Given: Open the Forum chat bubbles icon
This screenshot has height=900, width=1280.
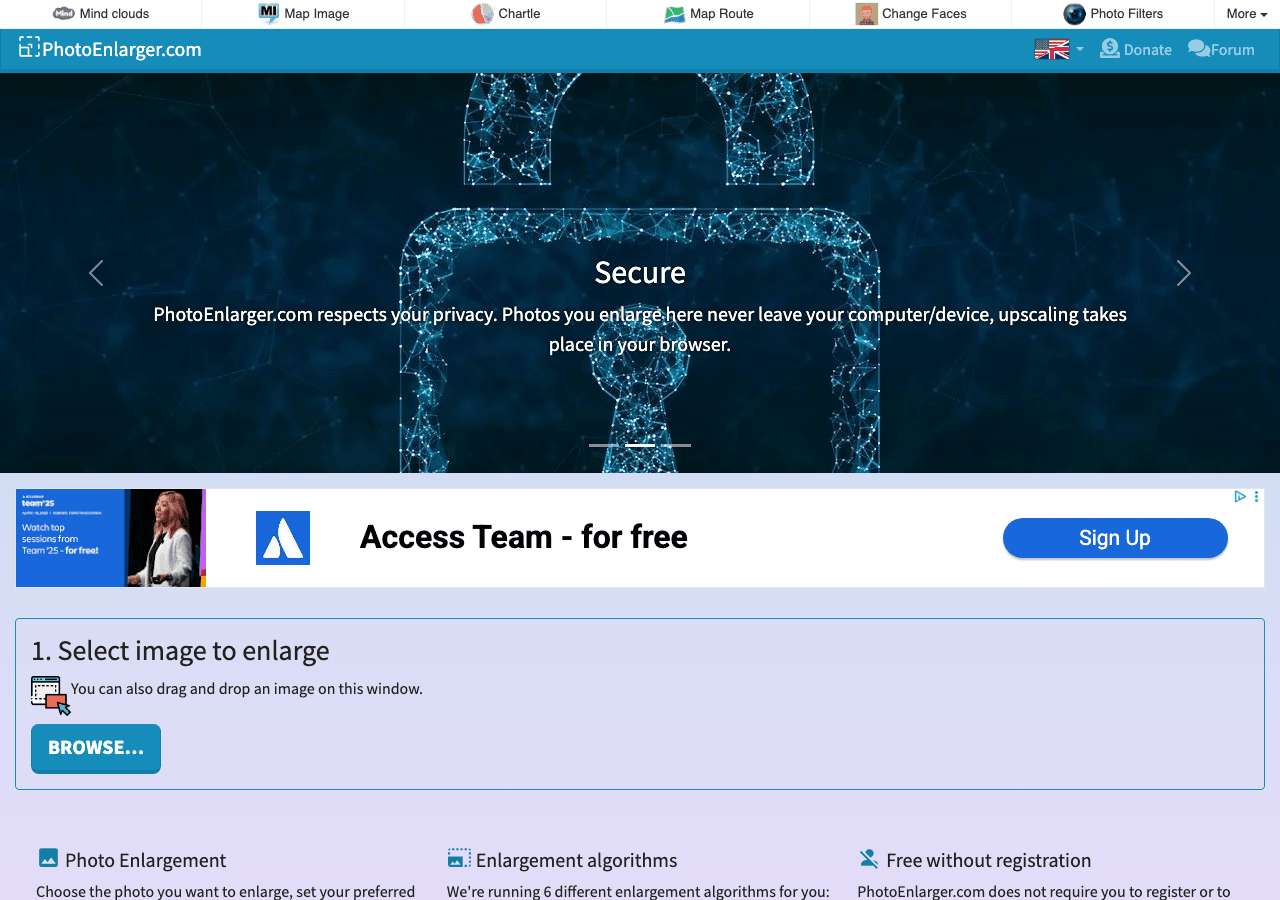Looking at the screenshot, I should (1199, 48).
